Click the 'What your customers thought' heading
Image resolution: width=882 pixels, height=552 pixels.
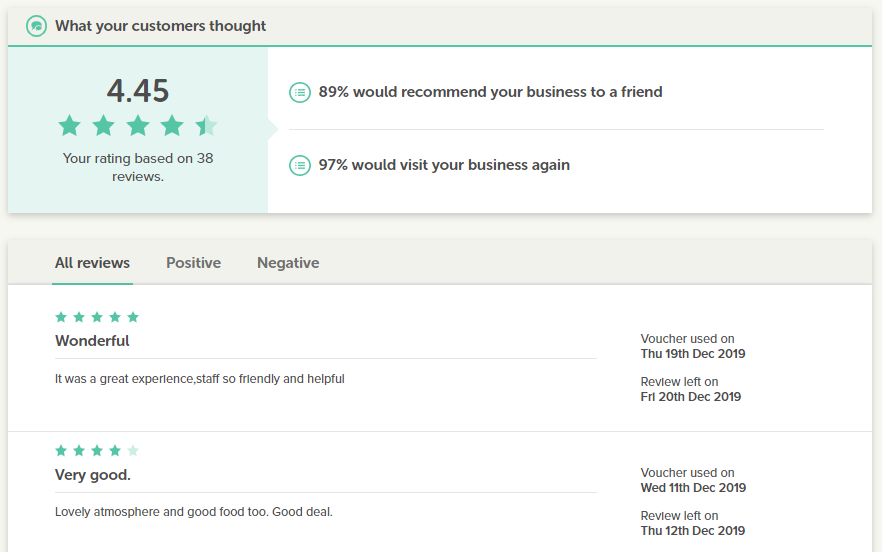pos(160,26)
